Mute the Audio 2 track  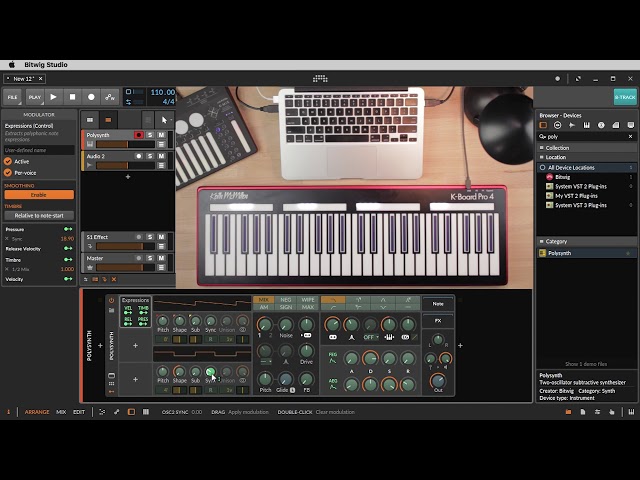[161, 156]
